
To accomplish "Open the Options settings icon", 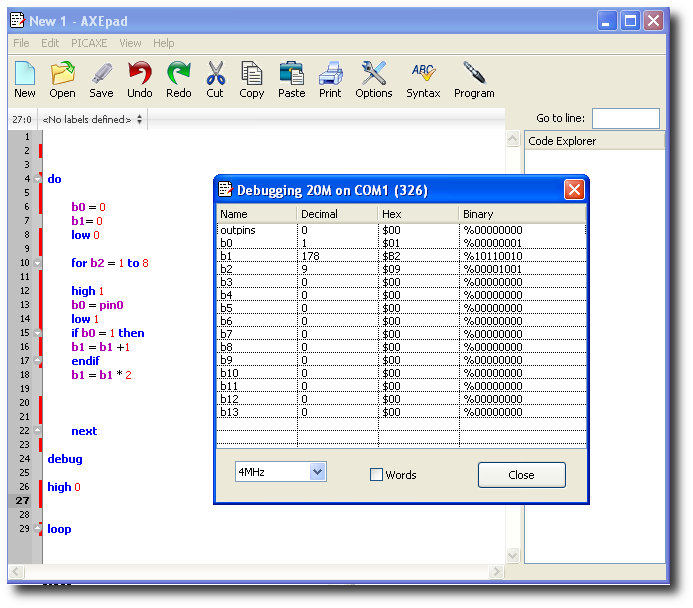I will (x=373, y=79).
